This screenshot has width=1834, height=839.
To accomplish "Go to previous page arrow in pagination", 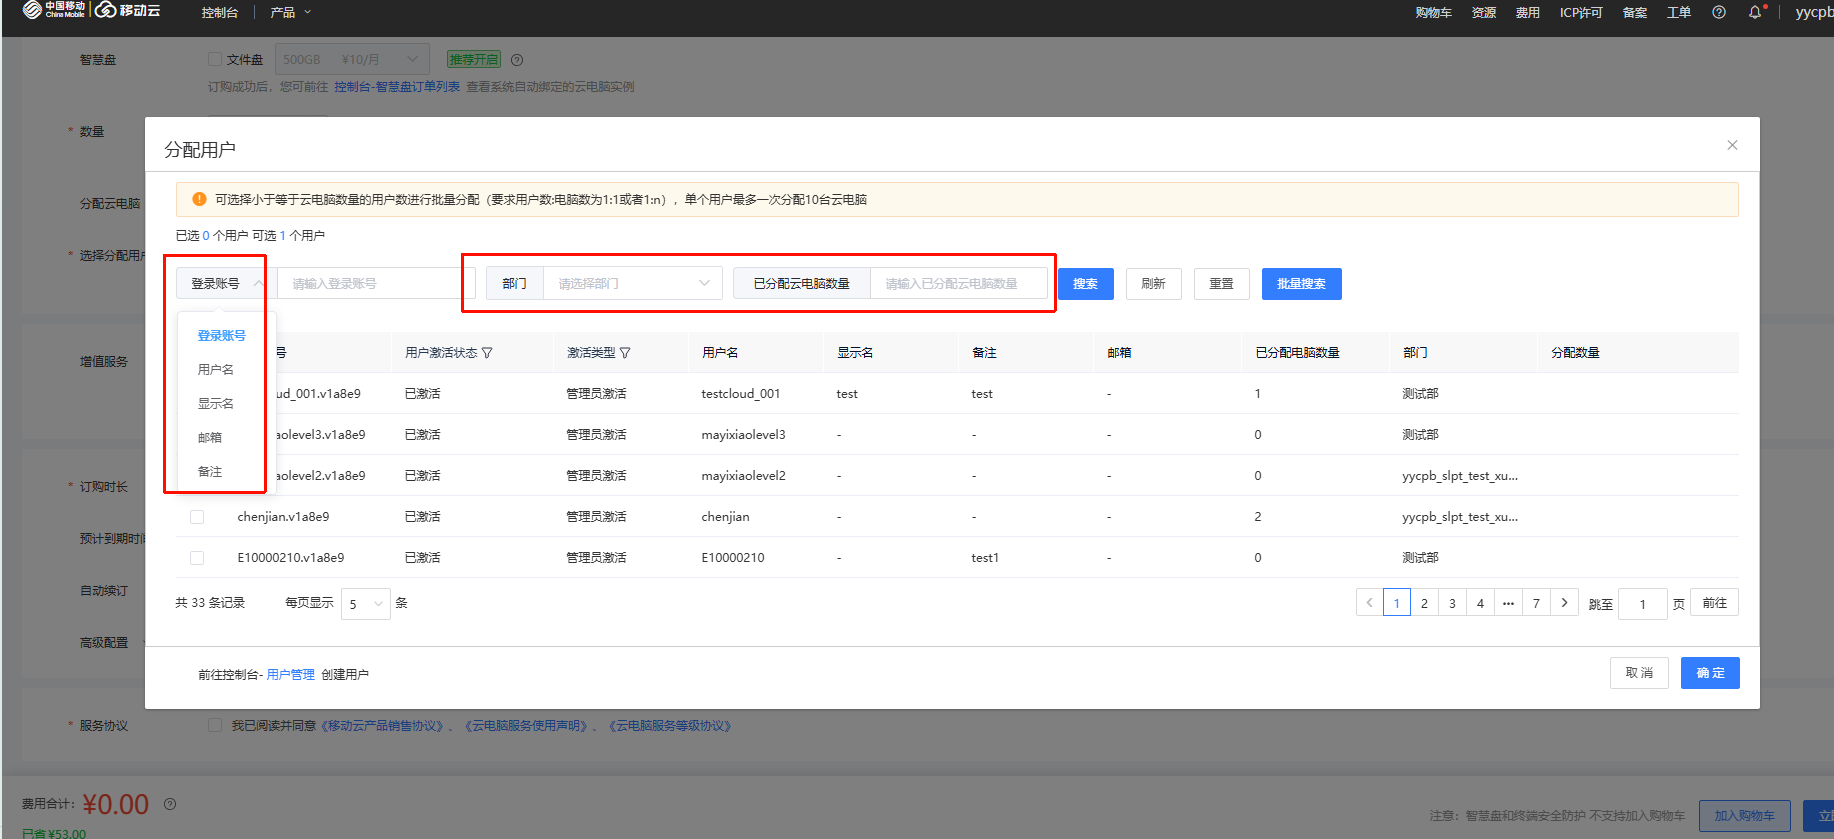I will (1369, 603).
